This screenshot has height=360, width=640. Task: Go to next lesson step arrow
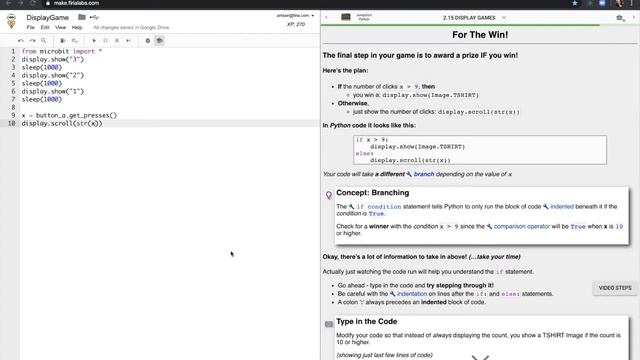pos(634,18)
